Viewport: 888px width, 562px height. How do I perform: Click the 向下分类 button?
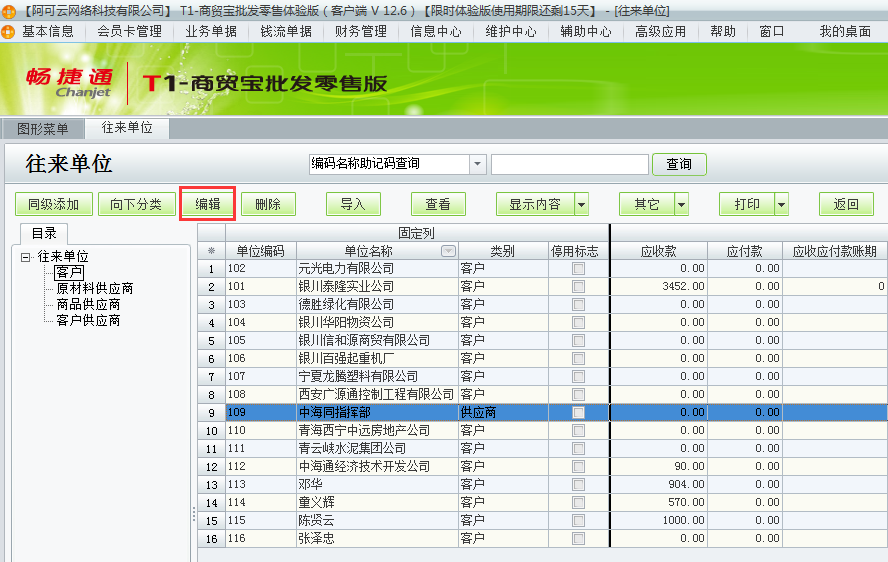click(x=136, y=205)
